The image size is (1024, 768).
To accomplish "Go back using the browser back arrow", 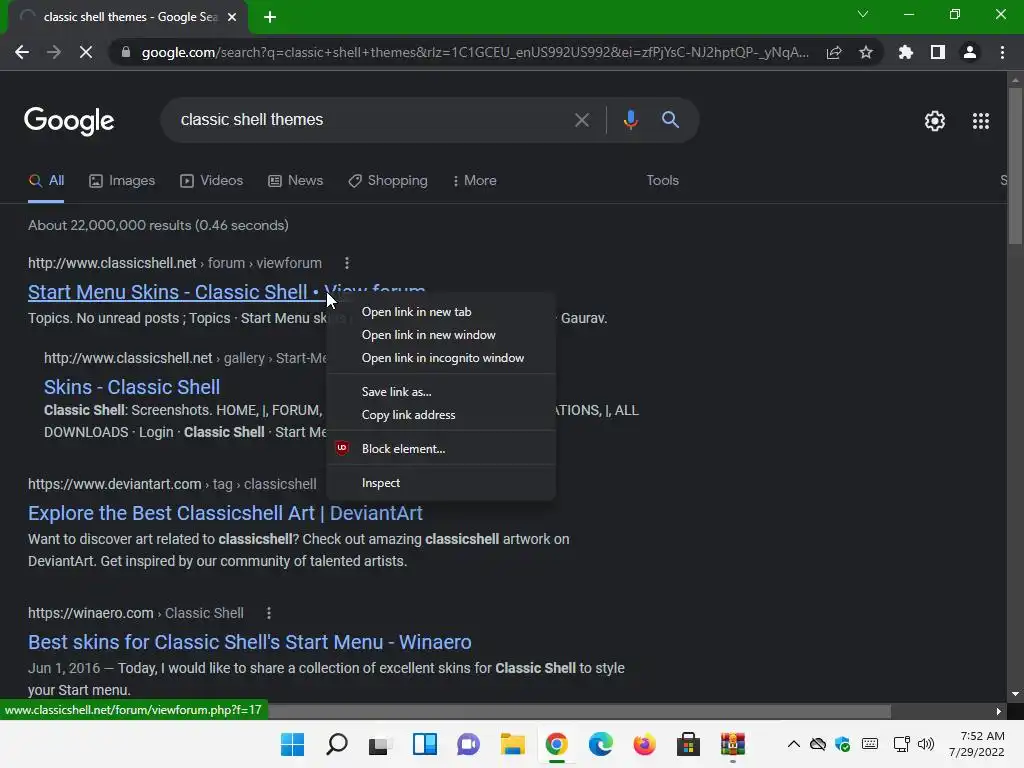I will [x=22, y=52].
